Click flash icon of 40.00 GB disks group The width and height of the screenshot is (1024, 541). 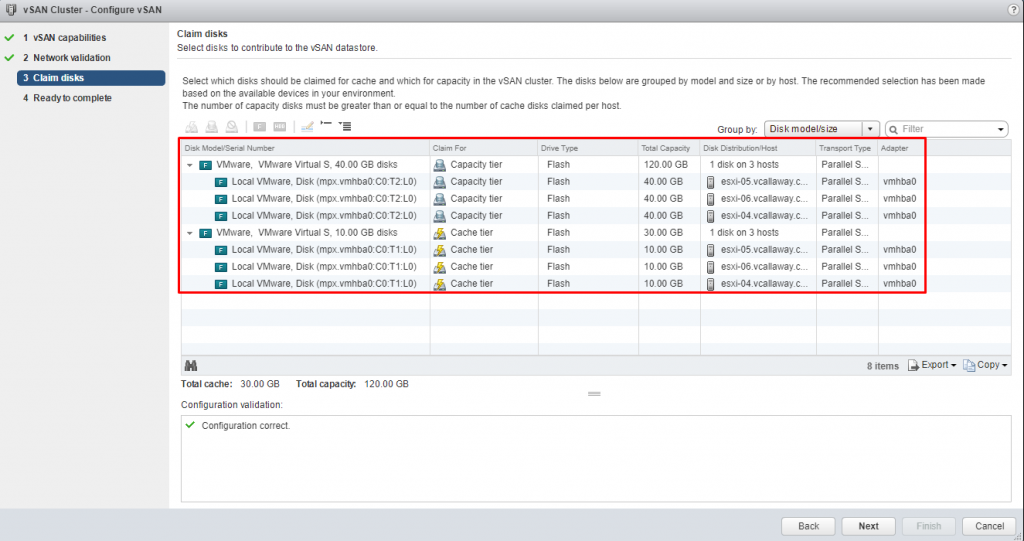pyautogui.click(x=205, y=165)
